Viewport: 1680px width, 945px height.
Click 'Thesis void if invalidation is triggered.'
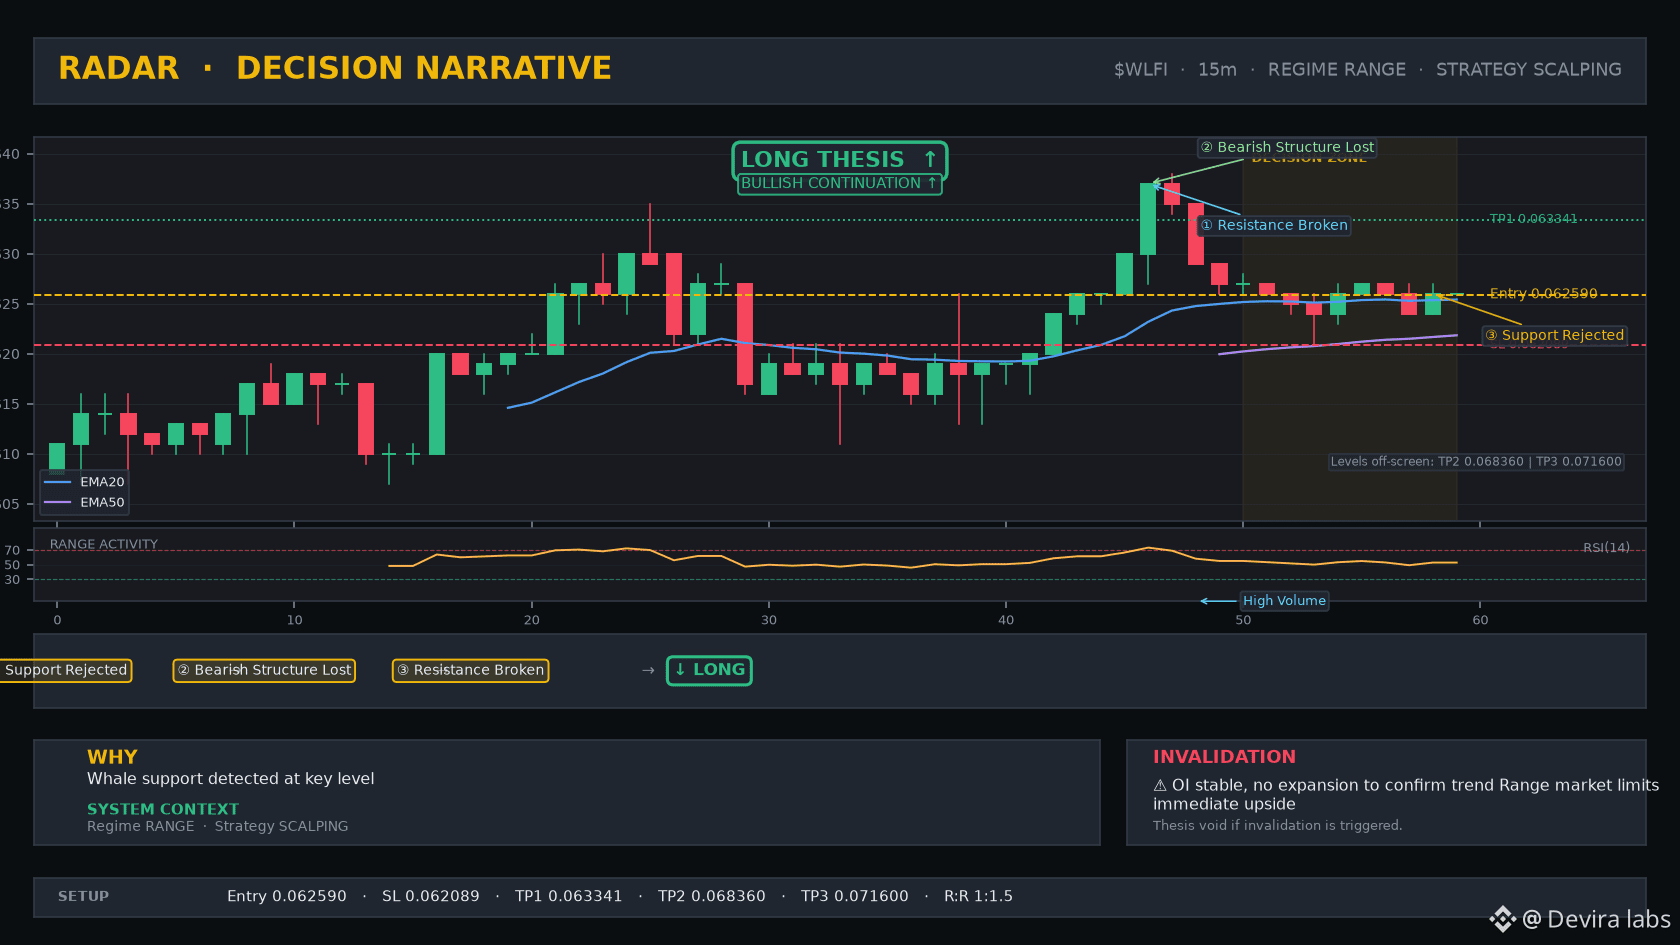click(1278, 825)
